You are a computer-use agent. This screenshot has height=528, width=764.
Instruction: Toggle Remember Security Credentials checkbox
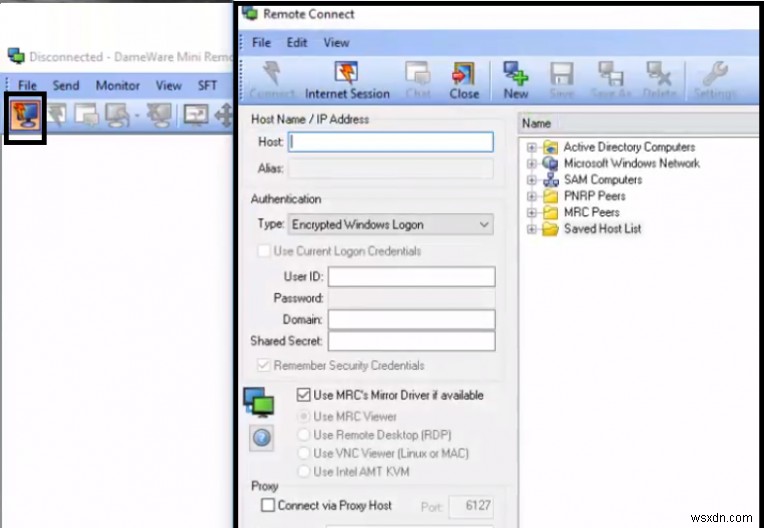tap(264, 365)
